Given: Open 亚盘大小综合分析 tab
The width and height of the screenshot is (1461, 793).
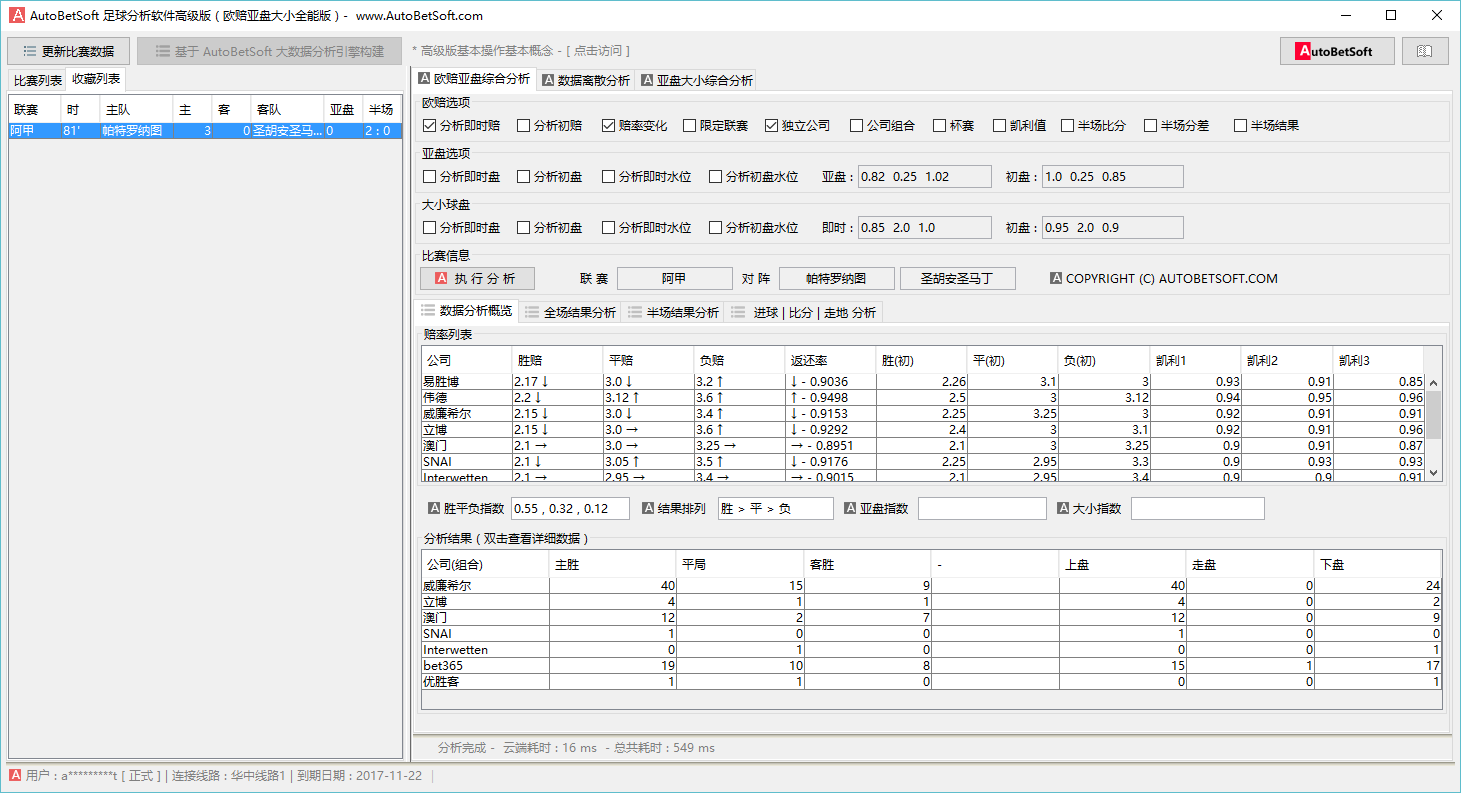Looking at the screenshot, I should click(x=697, y=80).
